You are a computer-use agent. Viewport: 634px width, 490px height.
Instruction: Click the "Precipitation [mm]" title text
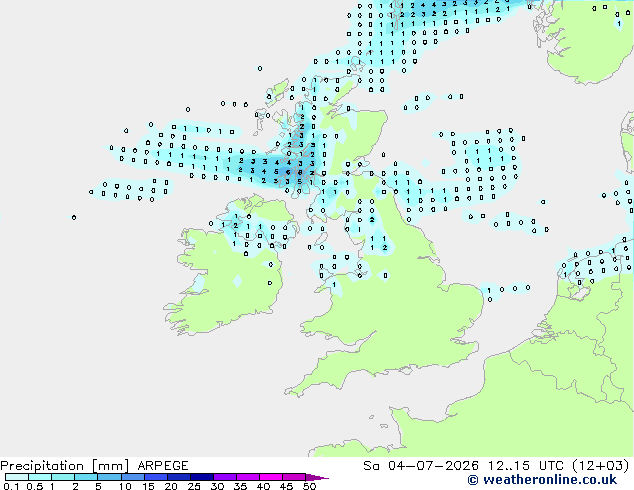click(x=65, y=466)
